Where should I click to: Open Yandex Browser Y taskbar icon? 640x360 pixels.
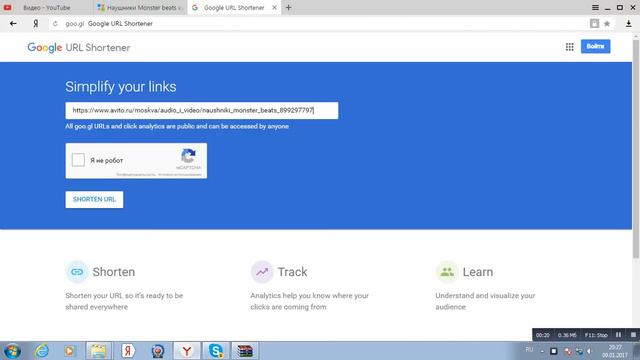[x=187, y=351]
